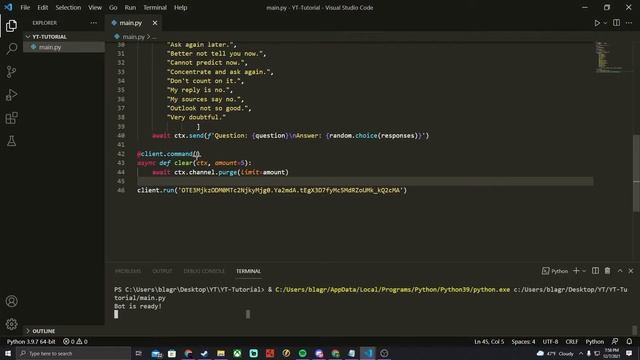Image resolution: width=640 pixels, height=360 pixels.
Task: Open Spotify from the taskbar
Action: click(302, 353)
